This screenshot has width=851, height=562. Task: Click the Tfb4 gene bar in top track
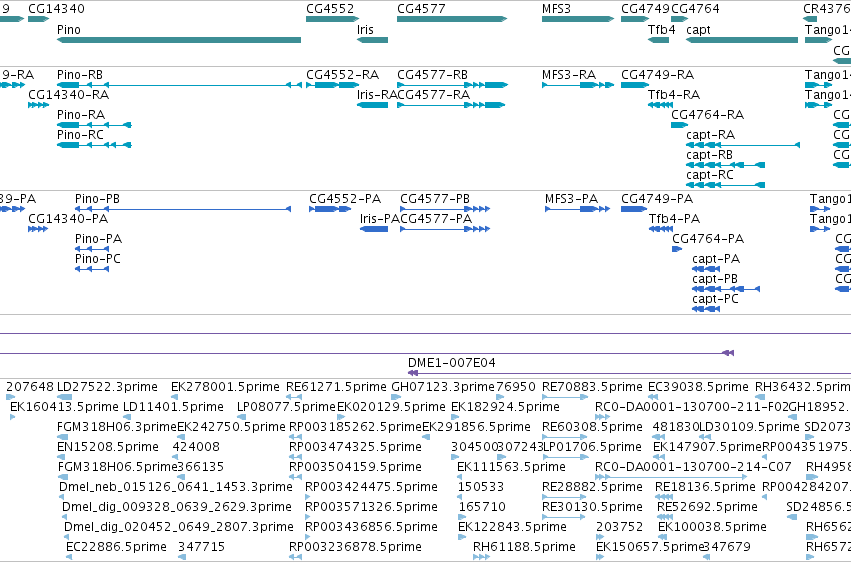[658, 40]
